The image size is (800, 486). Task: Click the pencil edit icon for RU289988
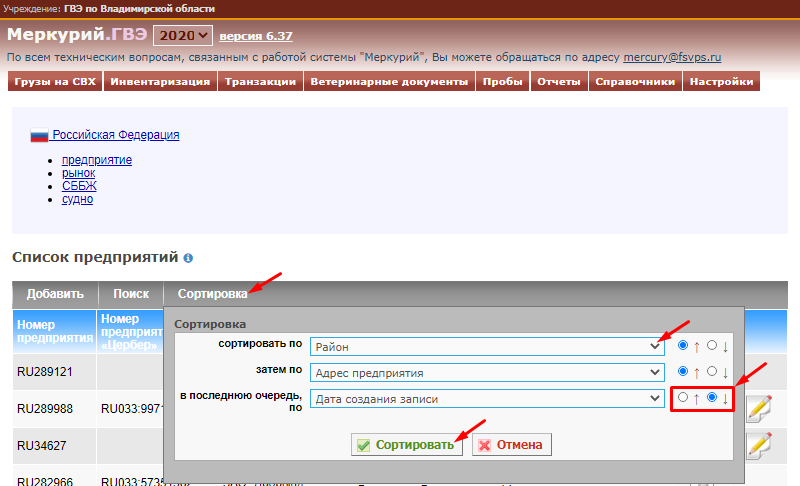click(758, 407)
